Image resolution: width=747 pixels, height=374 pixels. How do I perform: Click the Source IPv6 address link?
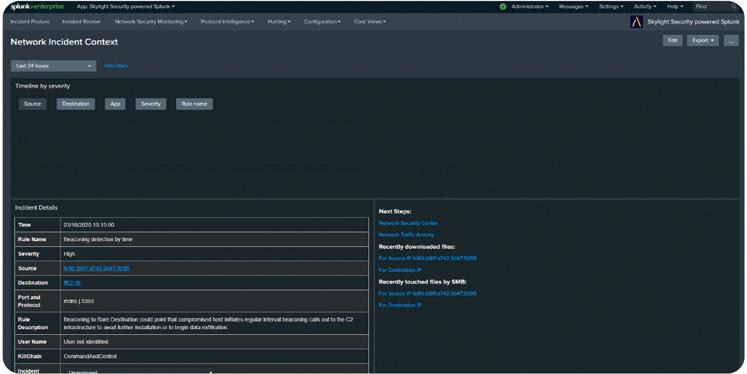coord(96,268)
